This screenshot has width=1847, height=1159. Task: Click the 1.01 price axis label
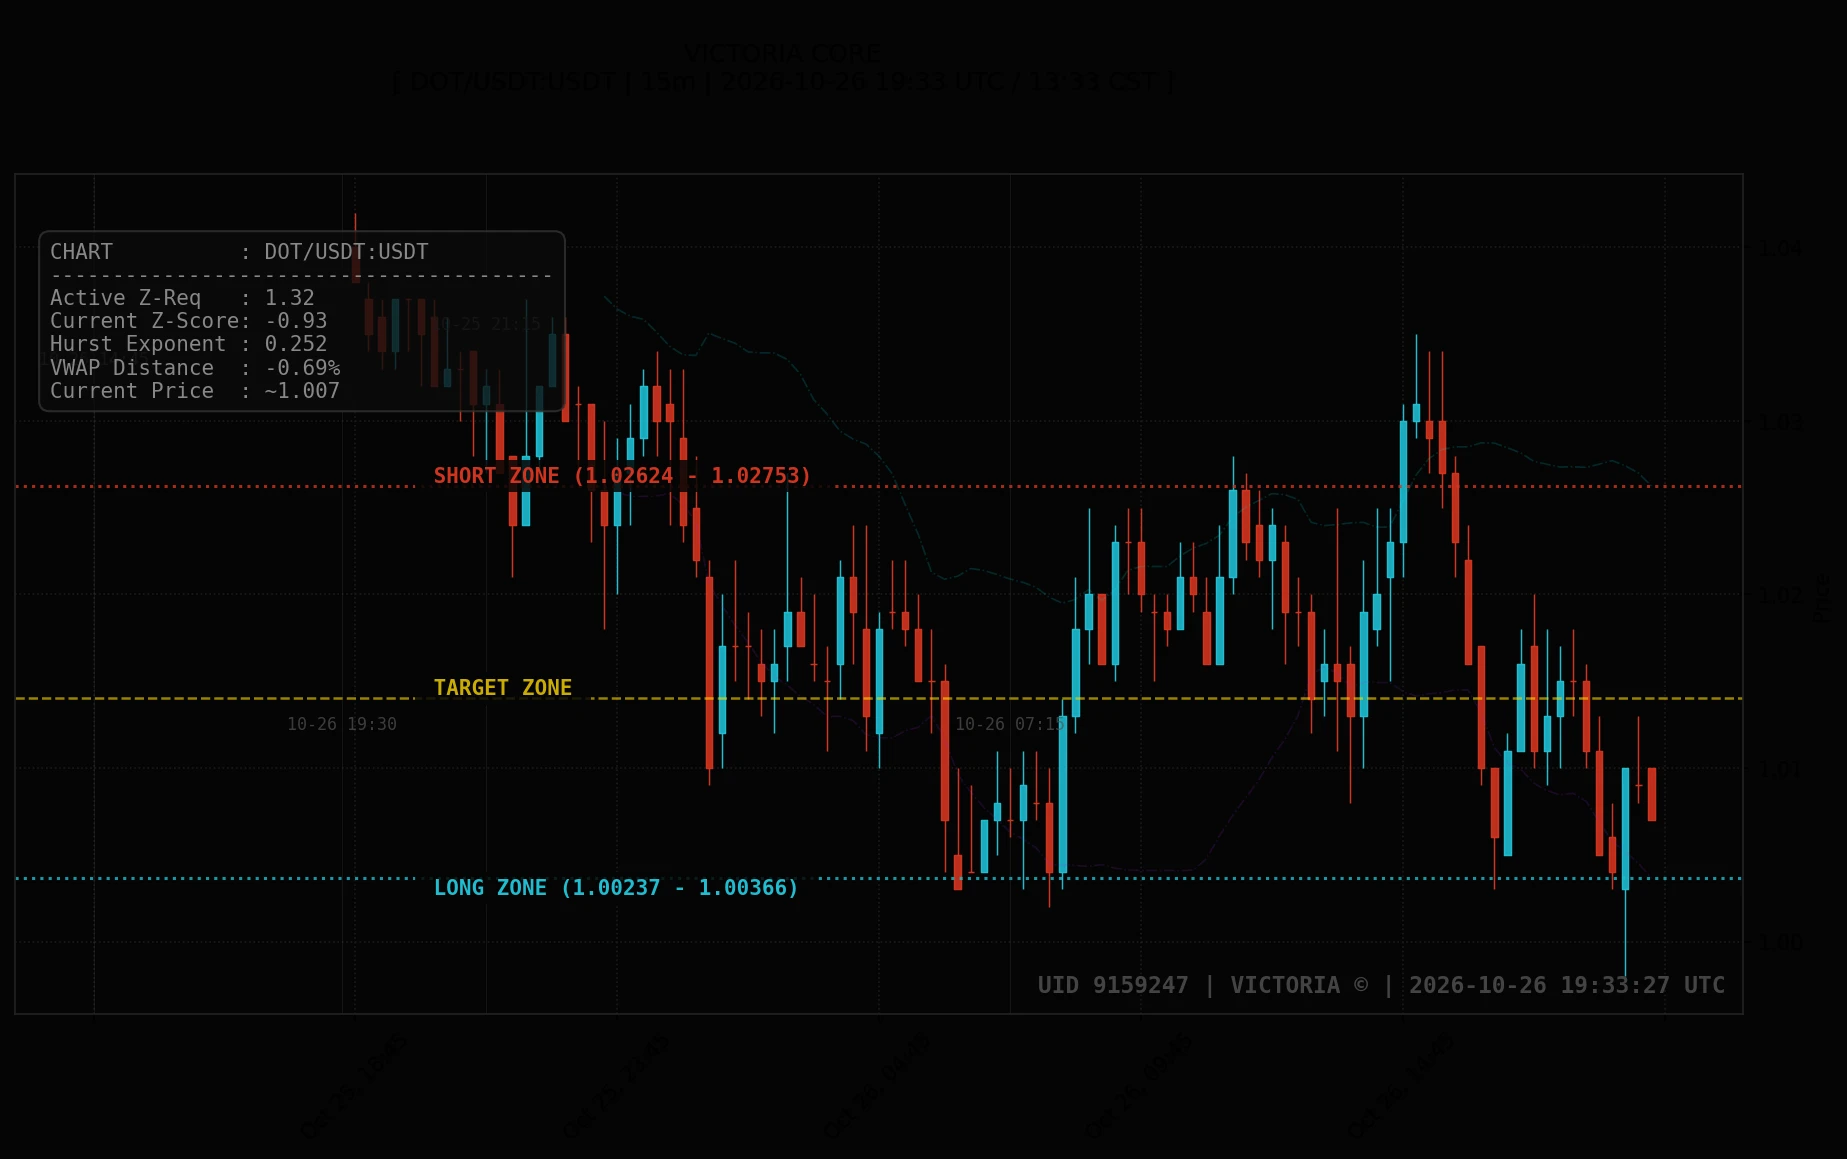tap(1781, 769)
